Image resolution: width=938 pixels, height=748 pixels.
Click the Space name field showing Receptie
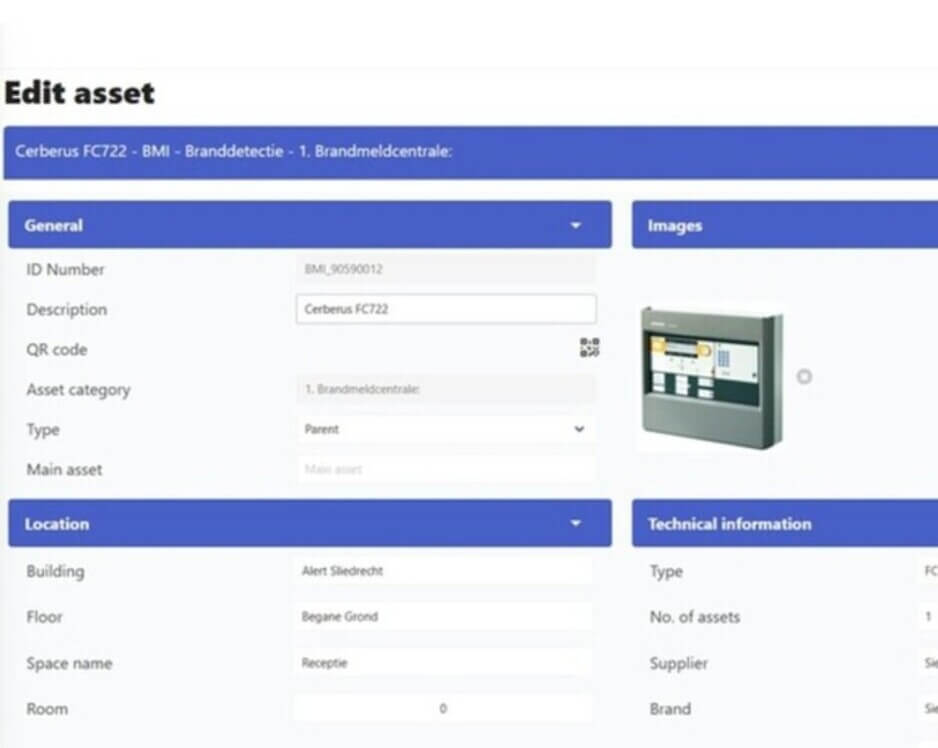(445, 662)
